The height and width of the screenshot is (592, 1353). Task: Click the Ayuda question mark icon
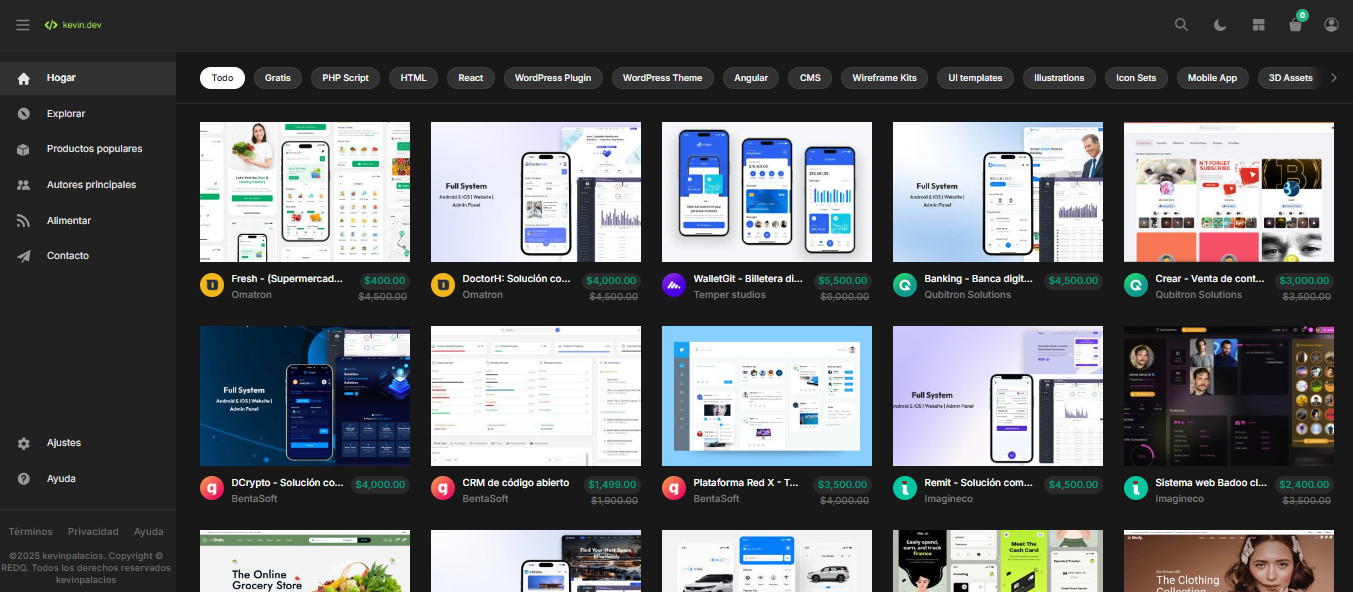pos(24,479)
